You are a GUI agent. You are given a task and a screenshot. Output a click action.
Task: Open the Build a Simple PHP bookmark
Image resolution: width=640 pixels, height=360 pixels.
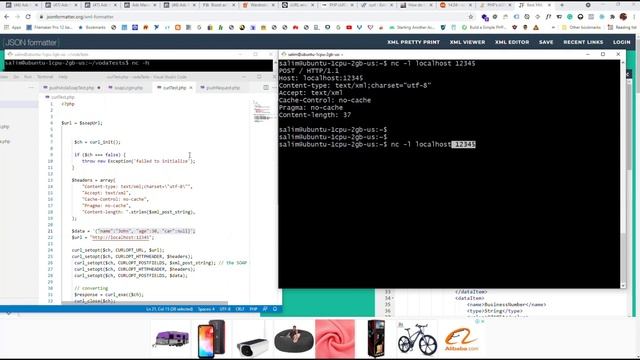pyautogui.click(x=484, y=27)
